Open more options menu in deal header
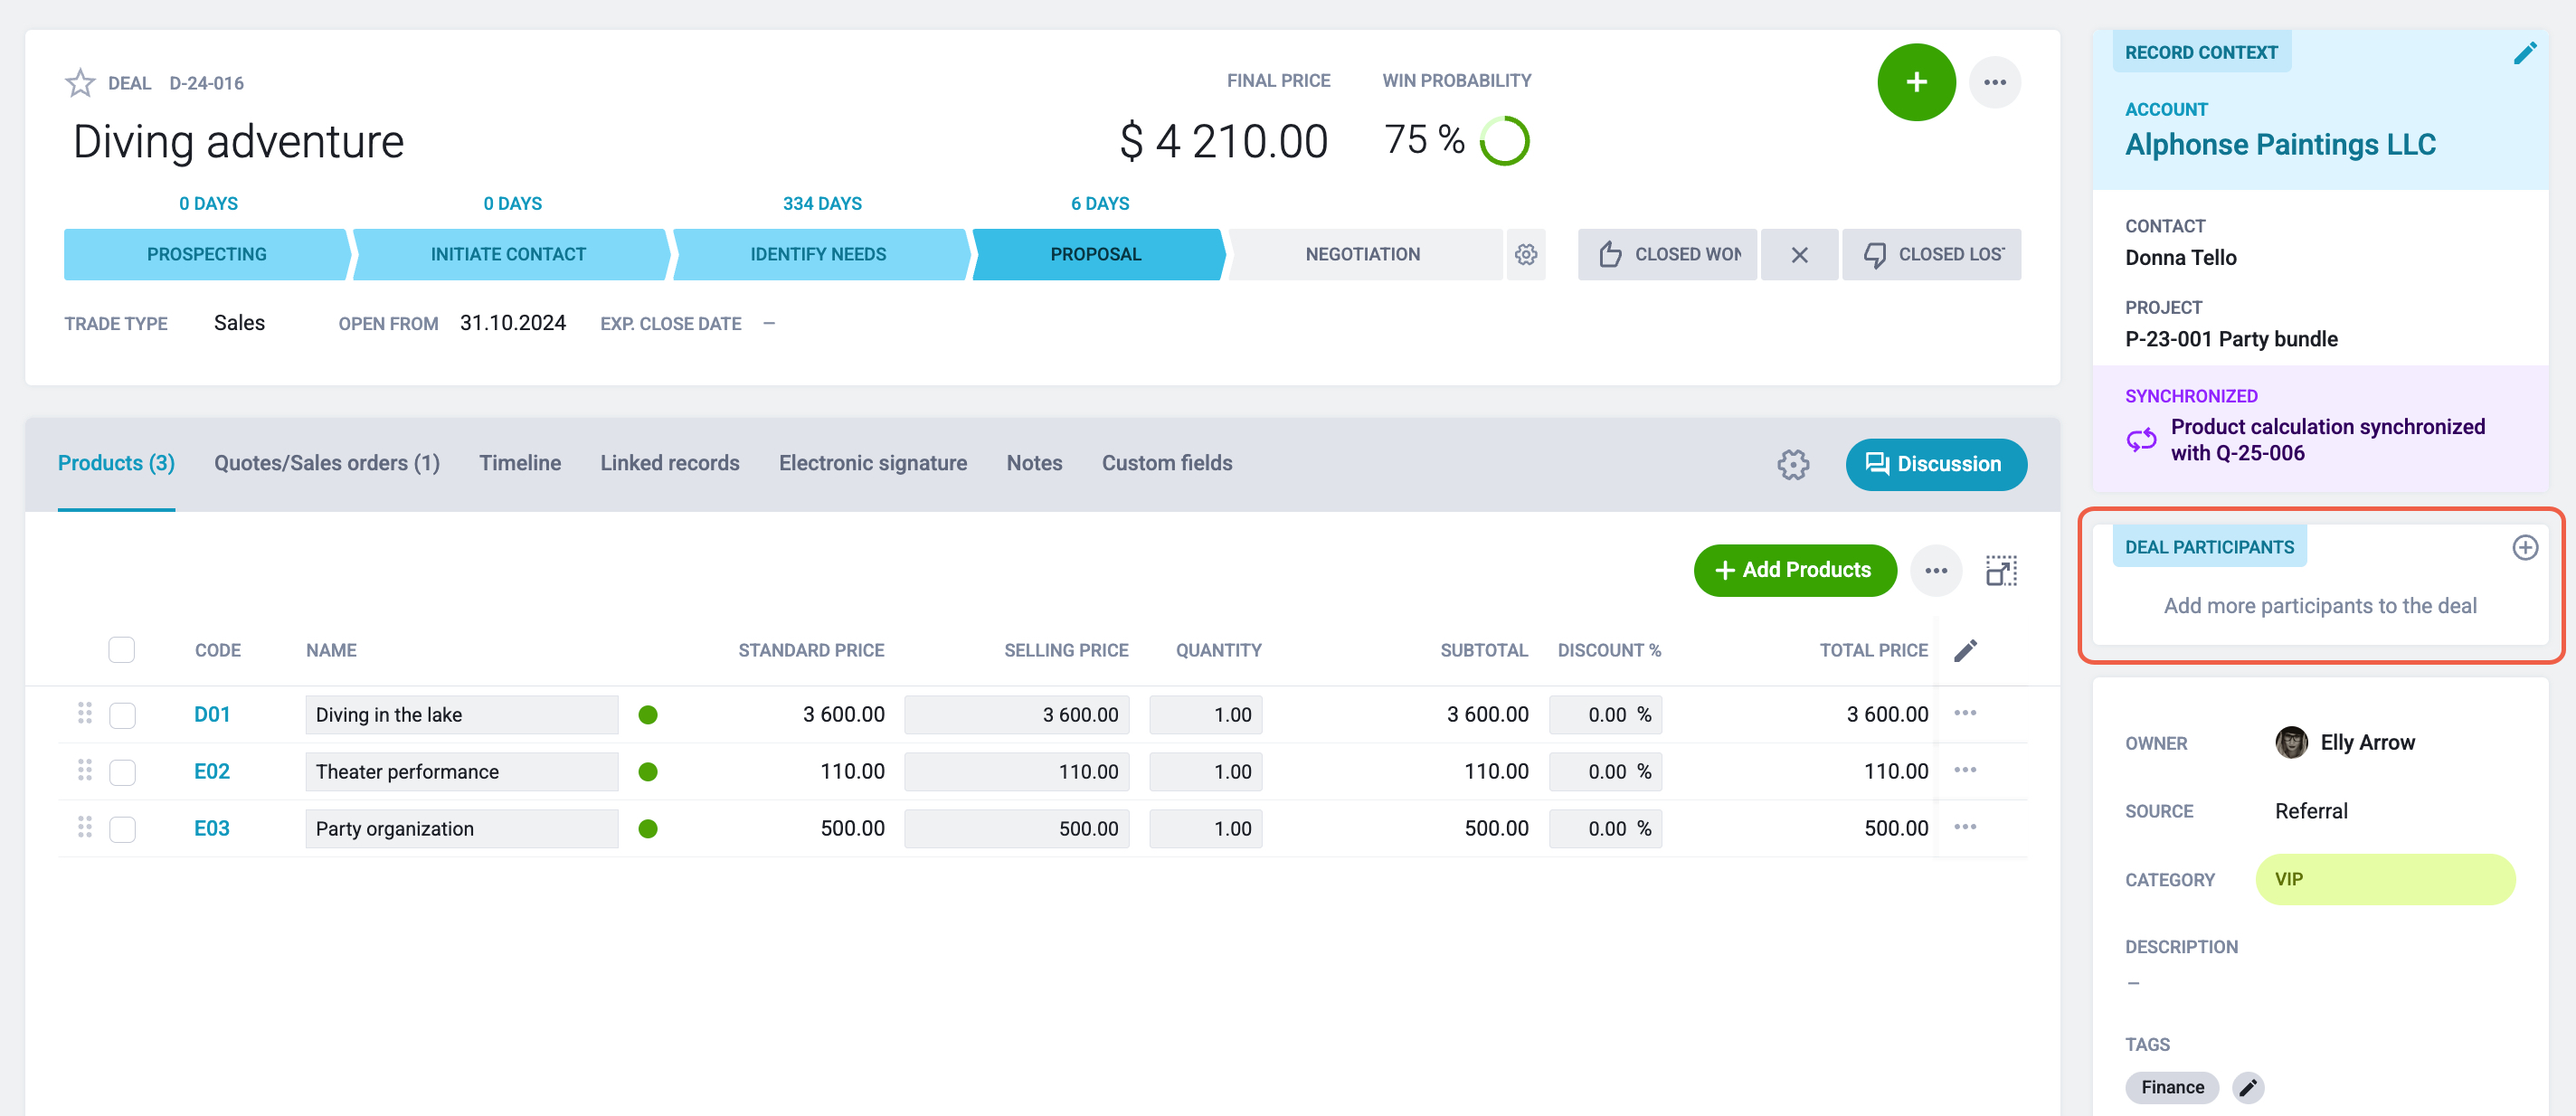This screenshot has height=1116, width=2576. pyautogui.click(x=1995, y=82)
